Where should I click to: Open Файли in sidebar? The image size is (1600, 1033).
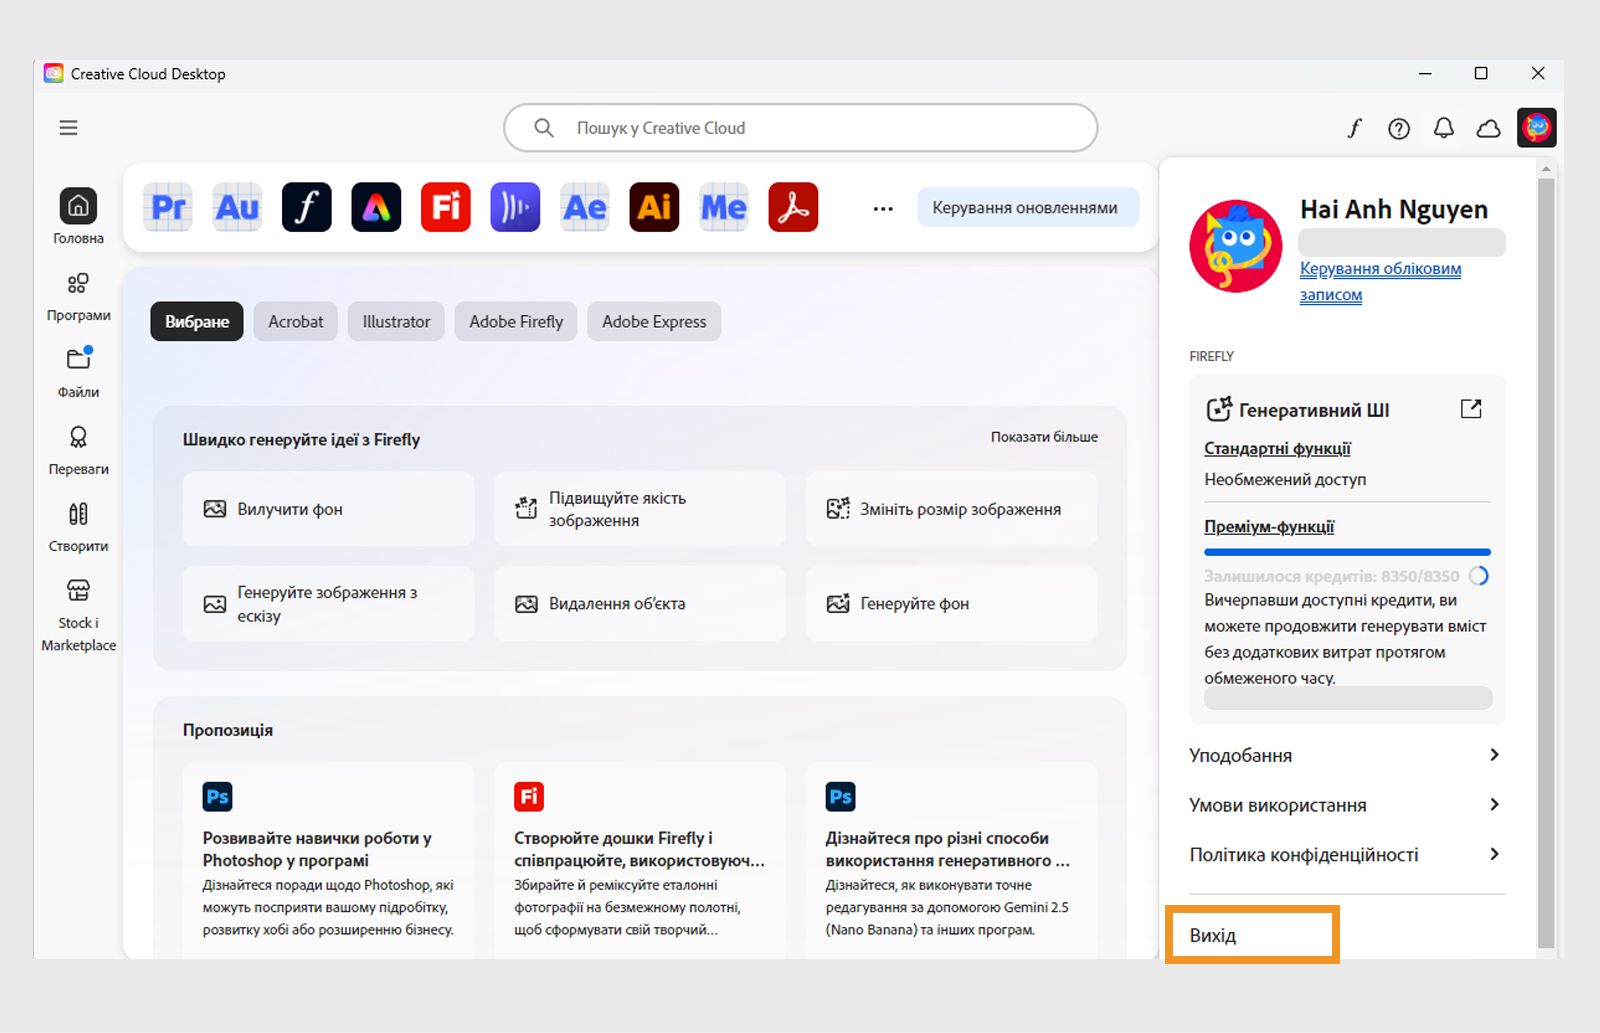point(78,372)
